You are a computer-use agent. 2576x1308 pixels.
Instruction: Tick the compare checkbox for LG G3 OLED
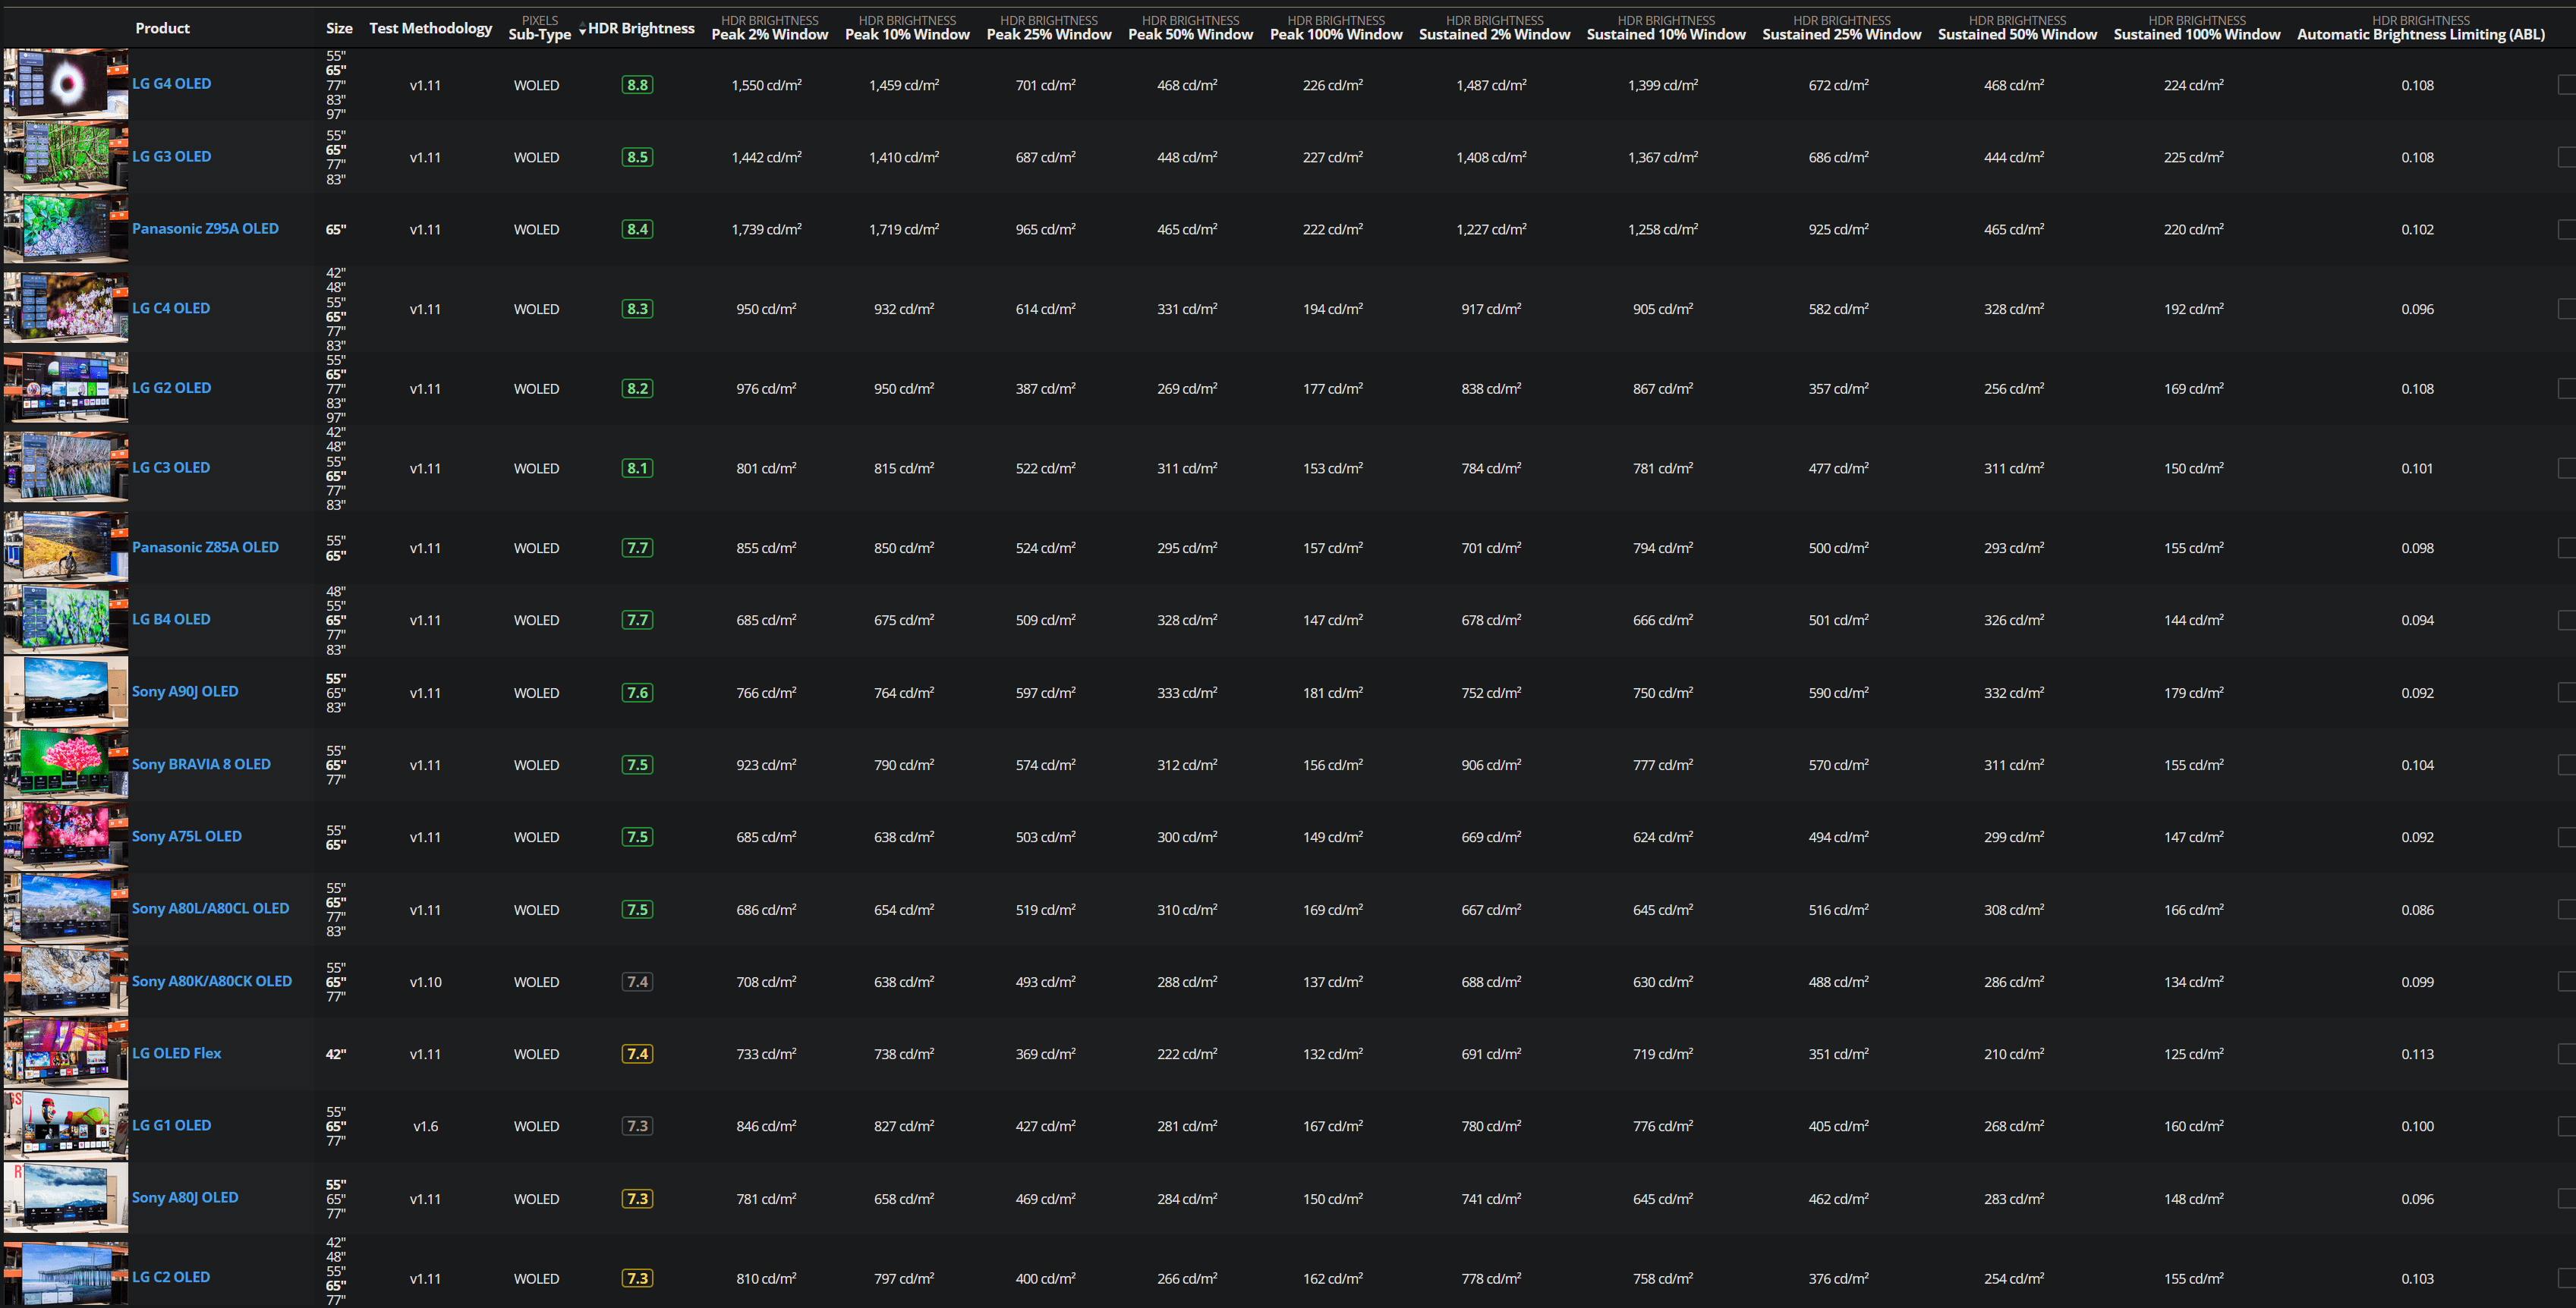point(2567,157)
